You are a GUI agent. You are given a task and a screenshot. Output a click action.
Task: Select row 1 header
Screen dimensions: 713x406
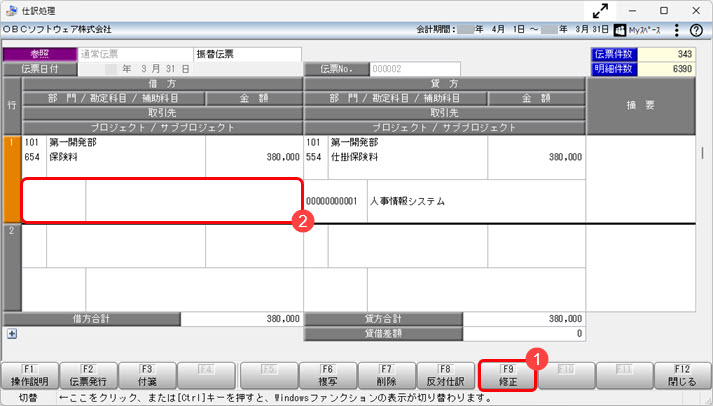(12, 179)
